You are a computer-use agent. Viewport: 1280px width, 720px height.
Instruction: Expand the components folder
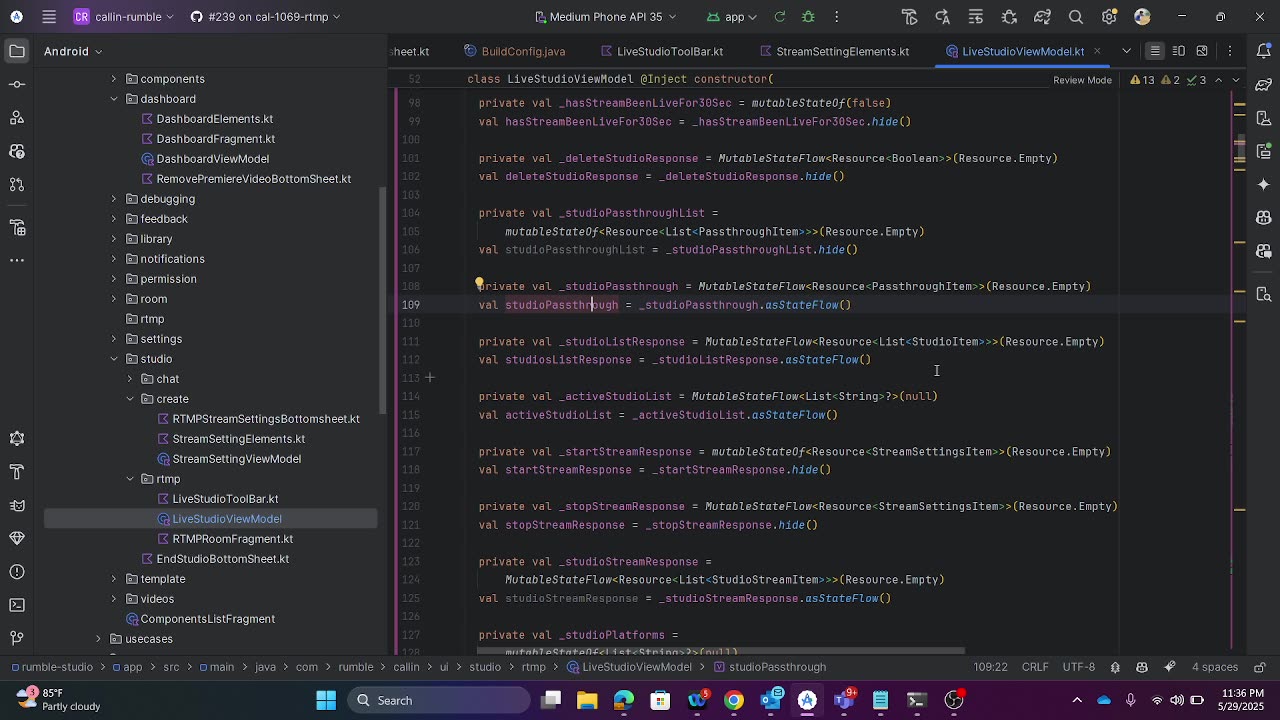pyautogui.click(x=114, y=79)
